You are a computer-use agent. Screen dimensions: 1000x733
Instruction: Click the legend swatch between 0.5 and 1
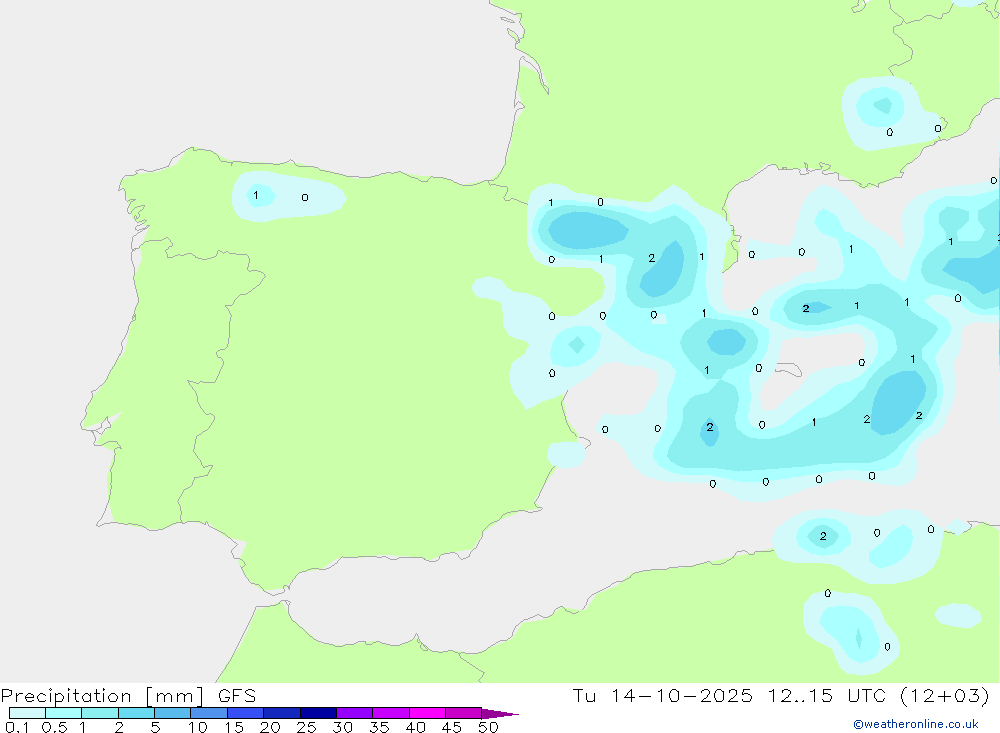coord(63,713)
